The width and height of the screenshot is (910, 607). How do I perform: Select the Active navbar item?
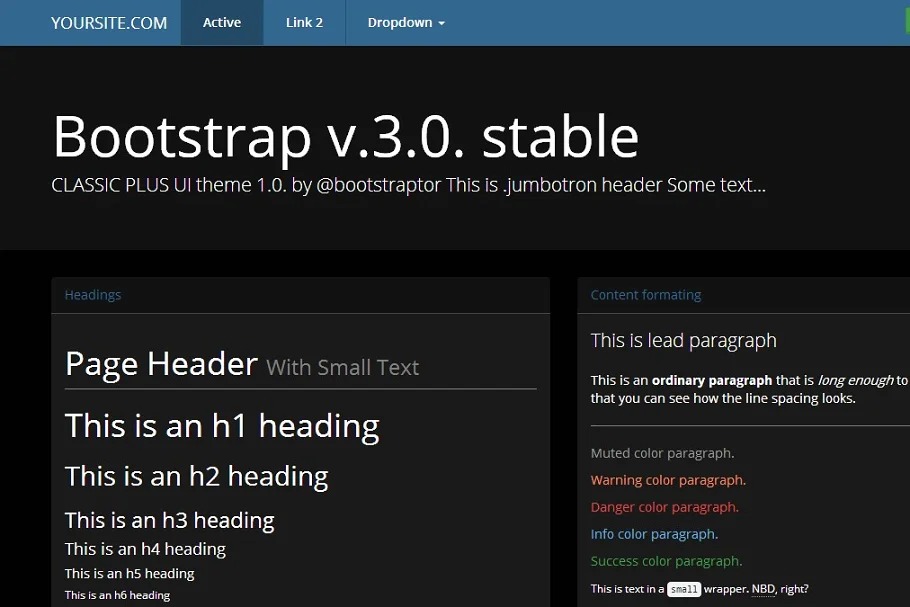click(222, 23)
